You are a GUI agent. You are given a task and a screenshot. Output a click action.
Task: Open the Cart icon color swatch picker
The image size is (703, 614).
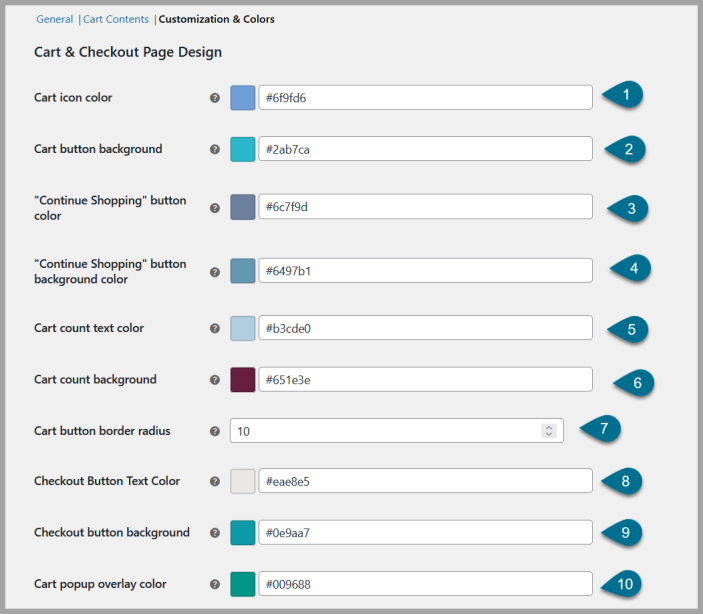243,97
